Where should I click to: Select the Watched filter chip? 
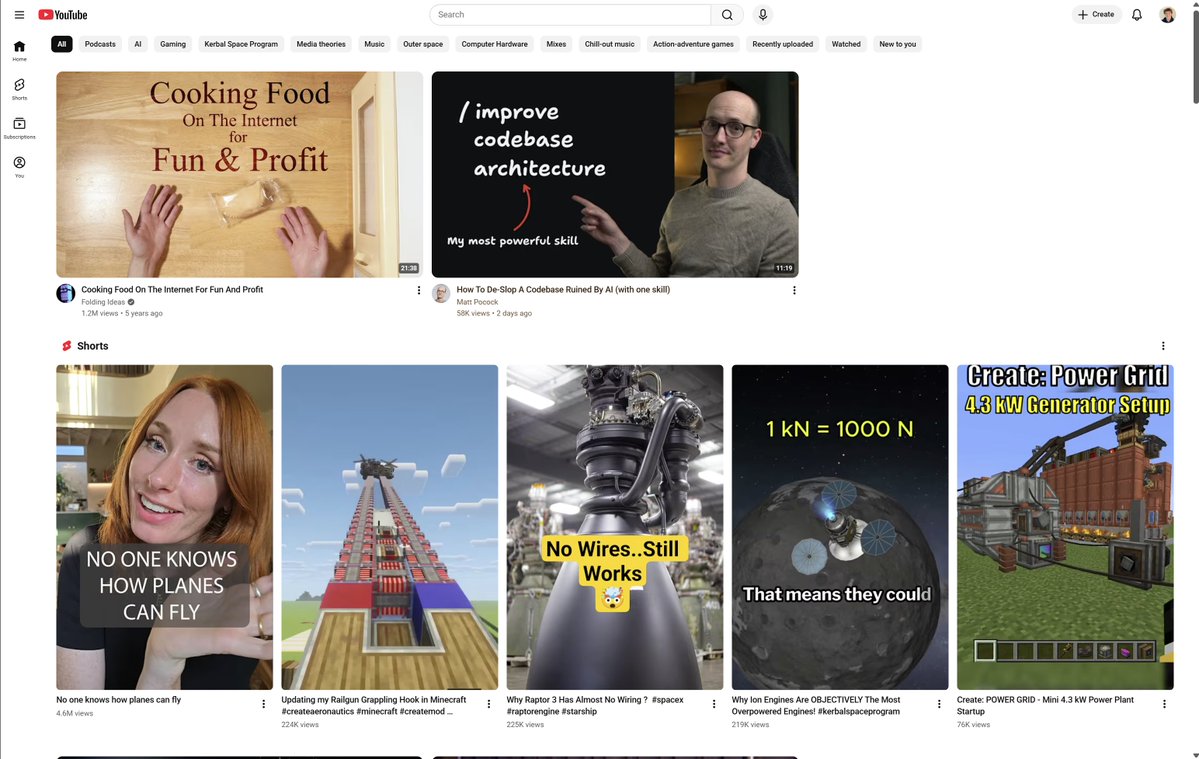coord(846,44)
